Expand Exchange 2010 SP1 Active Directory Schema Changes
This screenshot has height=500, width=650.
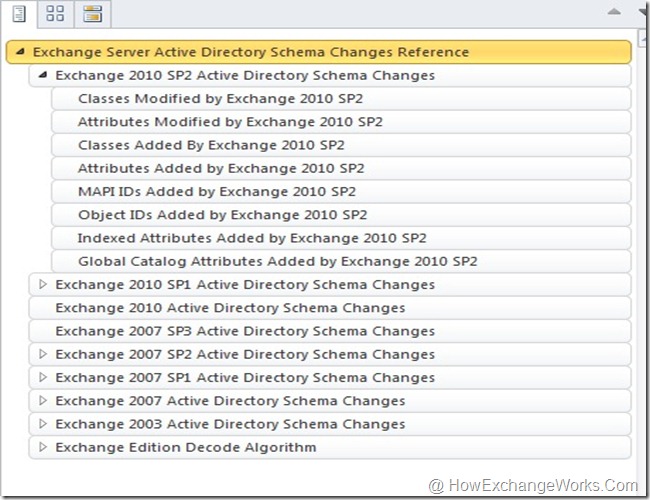tap(42, 284)
